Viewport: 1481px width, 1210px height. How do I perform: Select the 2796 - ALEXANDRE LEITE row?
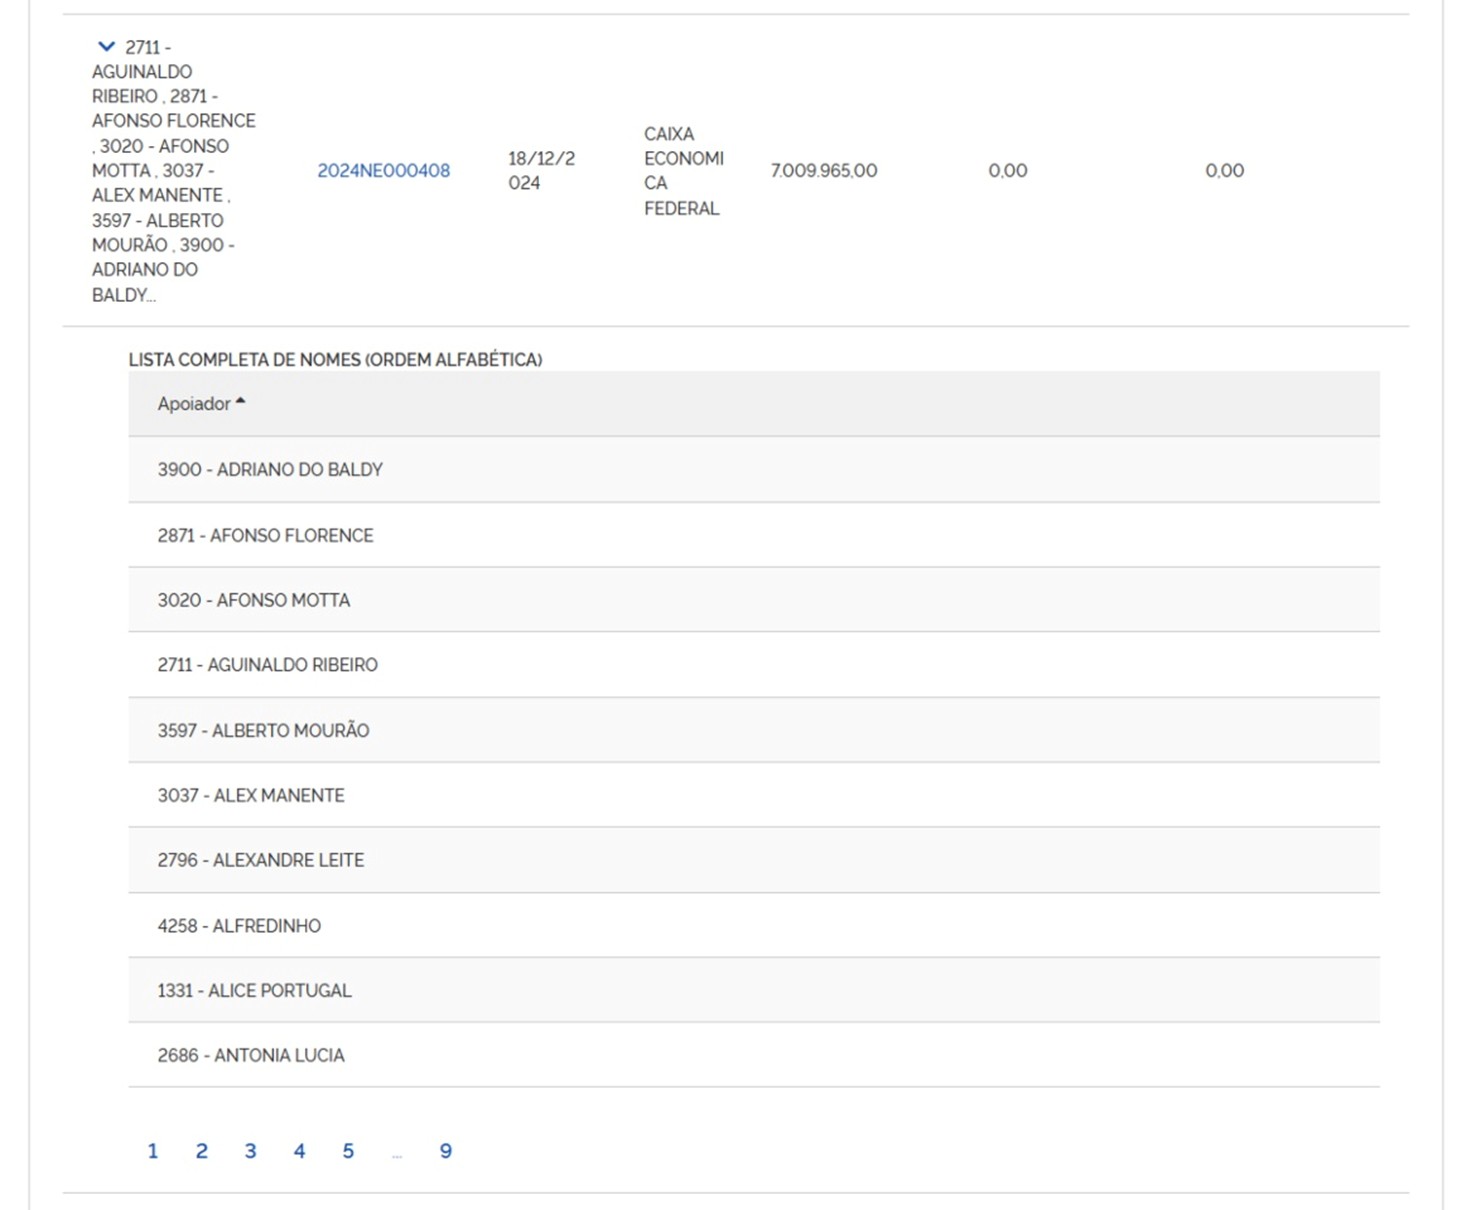click(260, 861)
